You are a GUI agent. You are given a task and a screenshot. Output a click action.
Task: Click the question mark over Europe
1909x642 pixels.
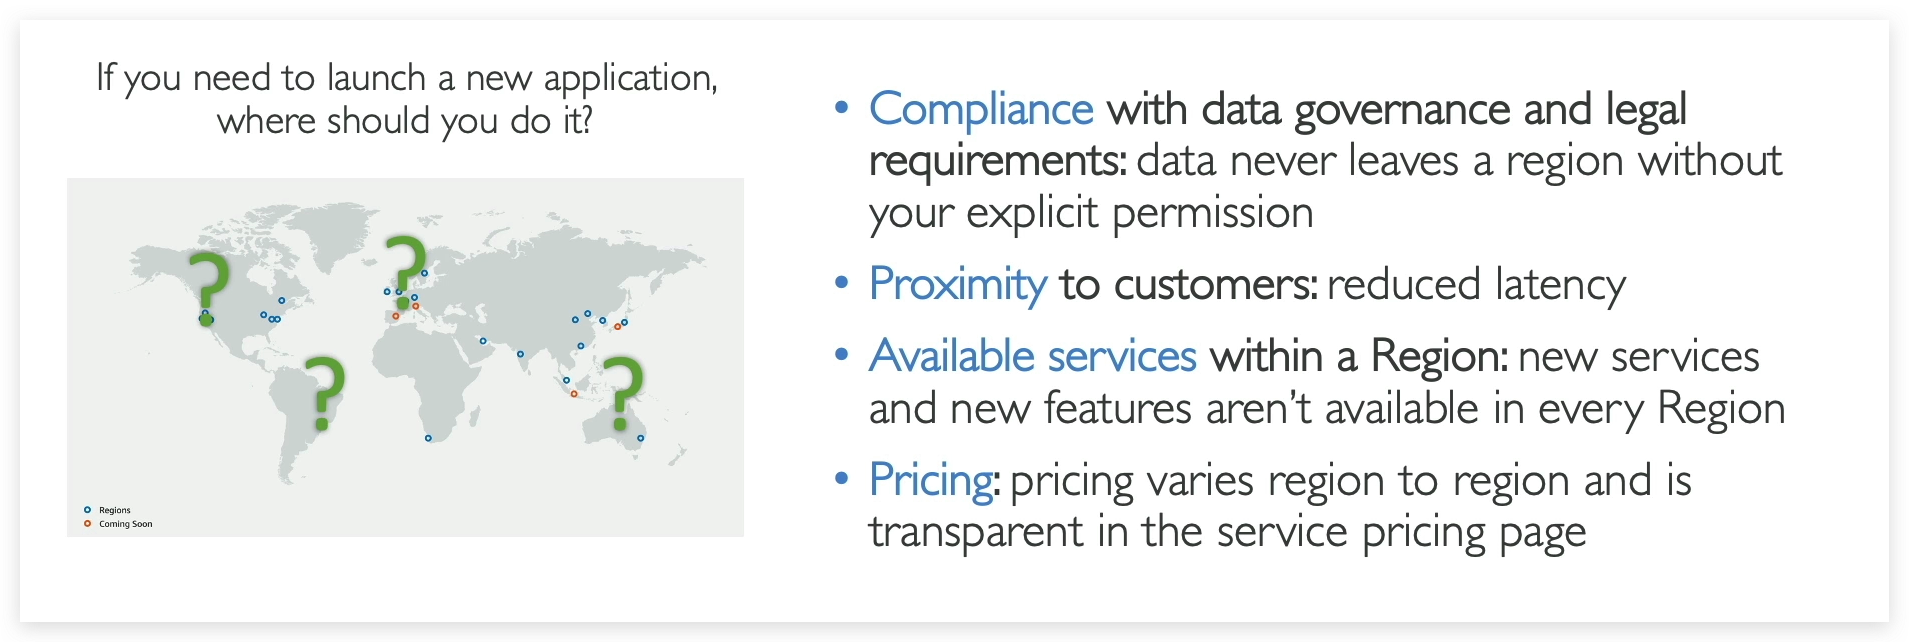point(405,268)
